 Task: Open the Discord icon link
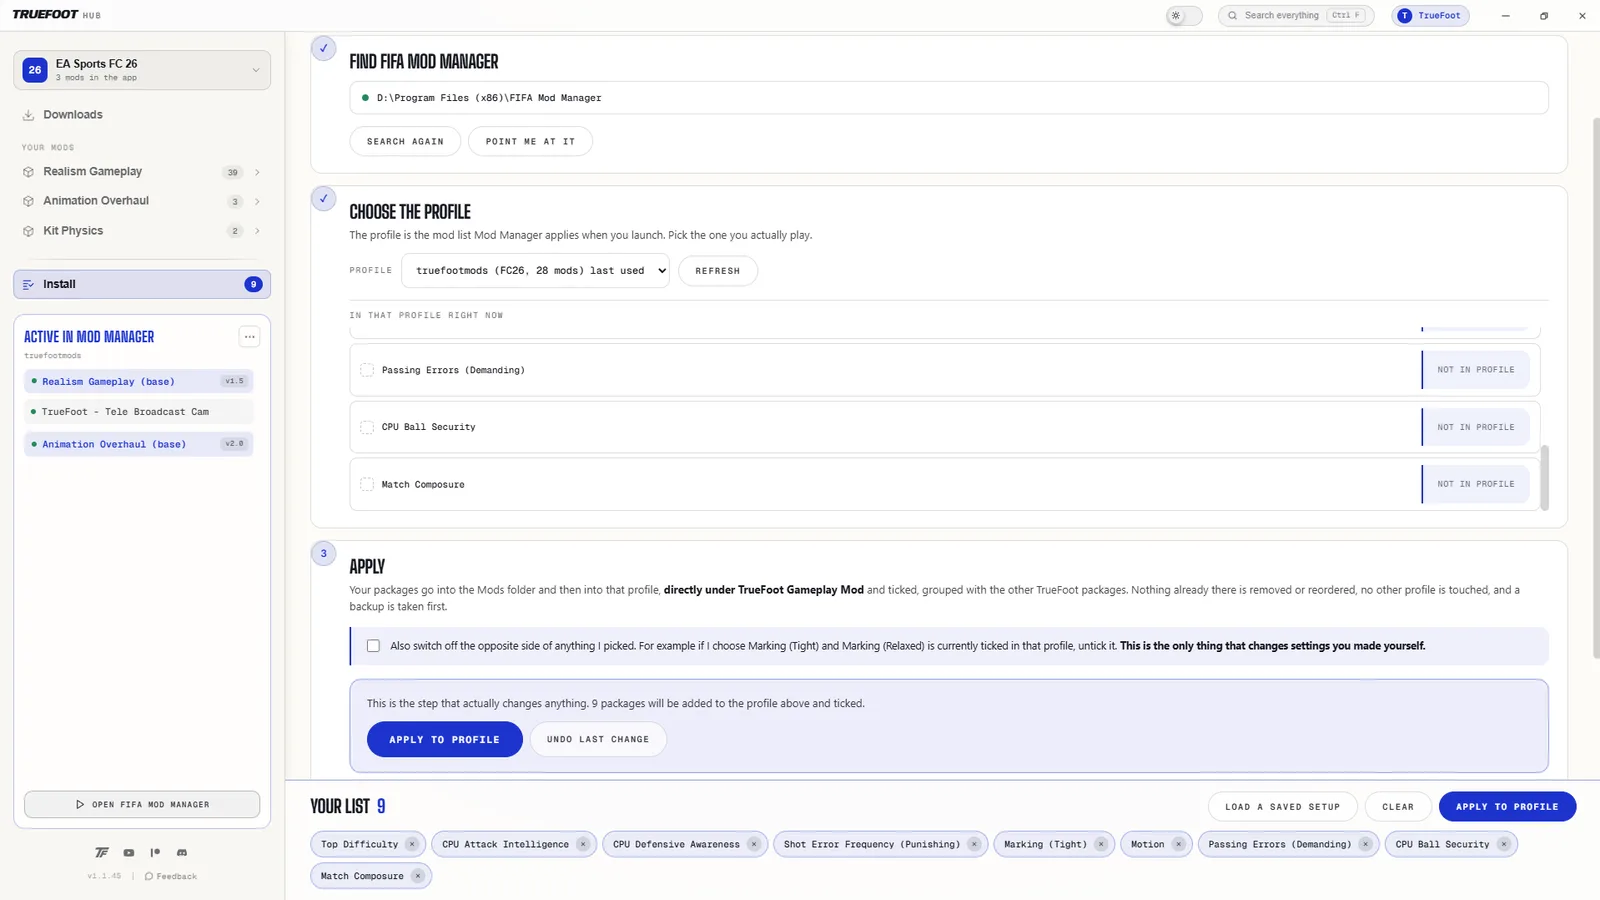(x=182, y=853)
